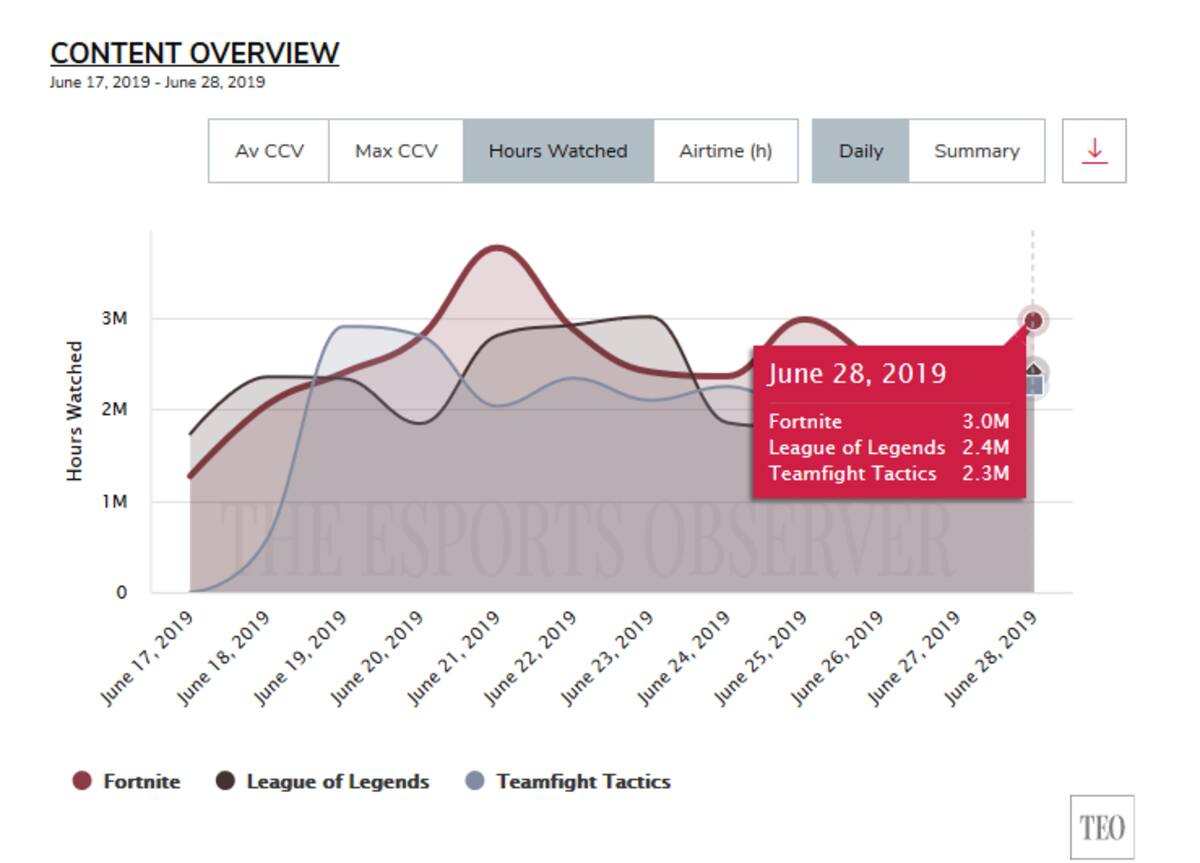This screenshot has width=1200, height=863.
Task: Toggle Fortnite series in the legend
Action: pos(127,782)
